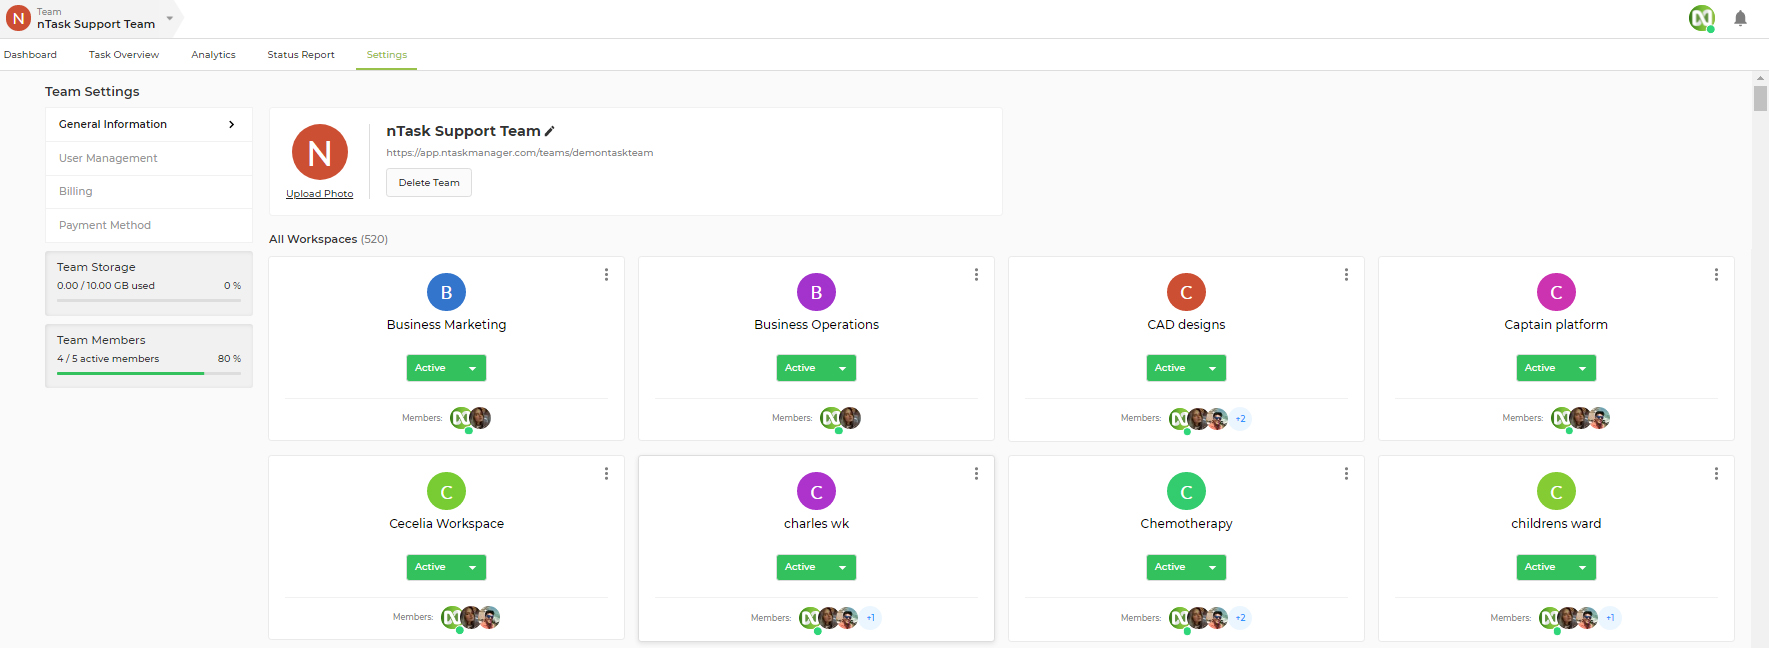Open Payment Method settings
Screen dimensions: 1769x648
148,225
